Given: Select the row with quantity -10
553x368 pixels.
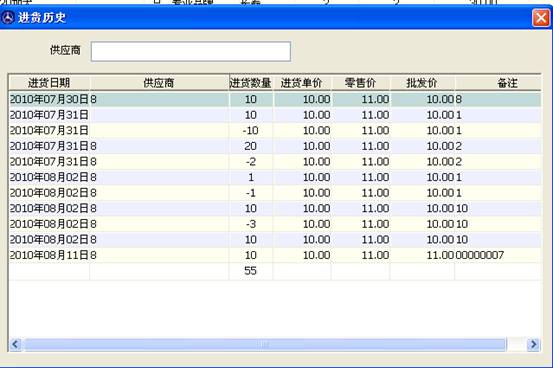Looking at the screenshot, I should click(x=275, y=131).
